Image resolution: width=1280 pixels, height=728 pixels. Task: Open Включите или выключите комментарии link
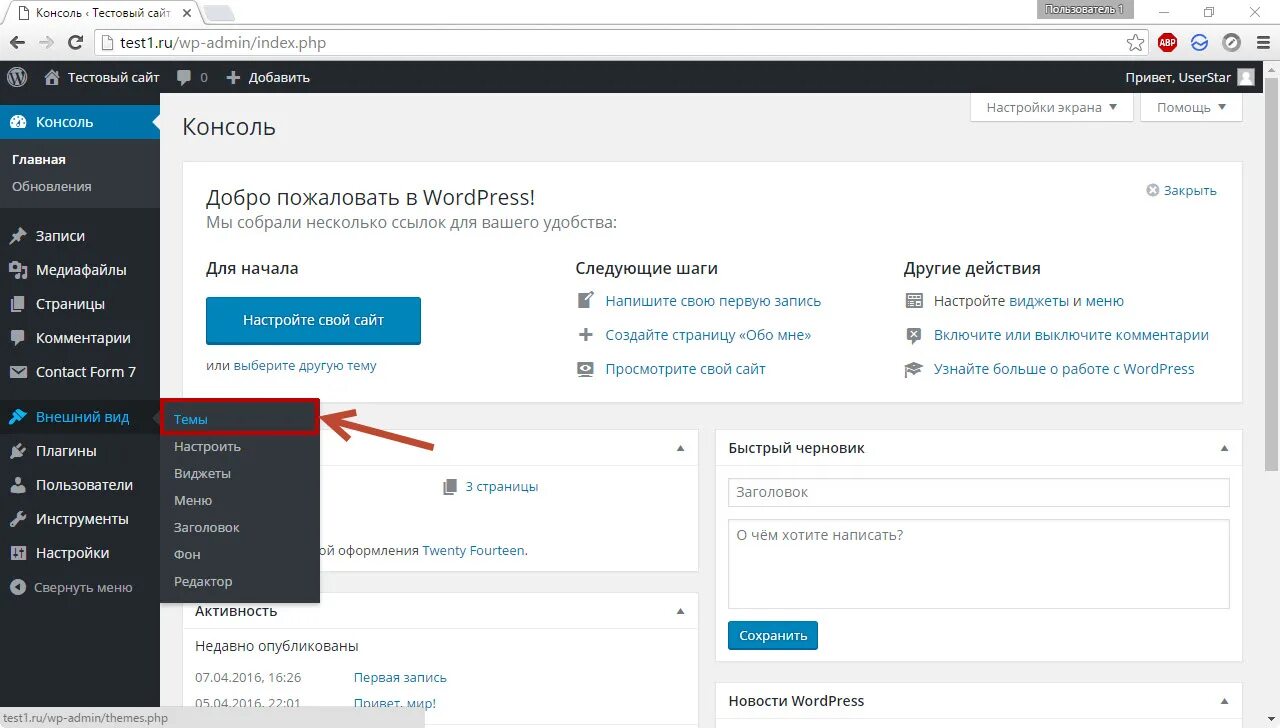coord(1071,335)
